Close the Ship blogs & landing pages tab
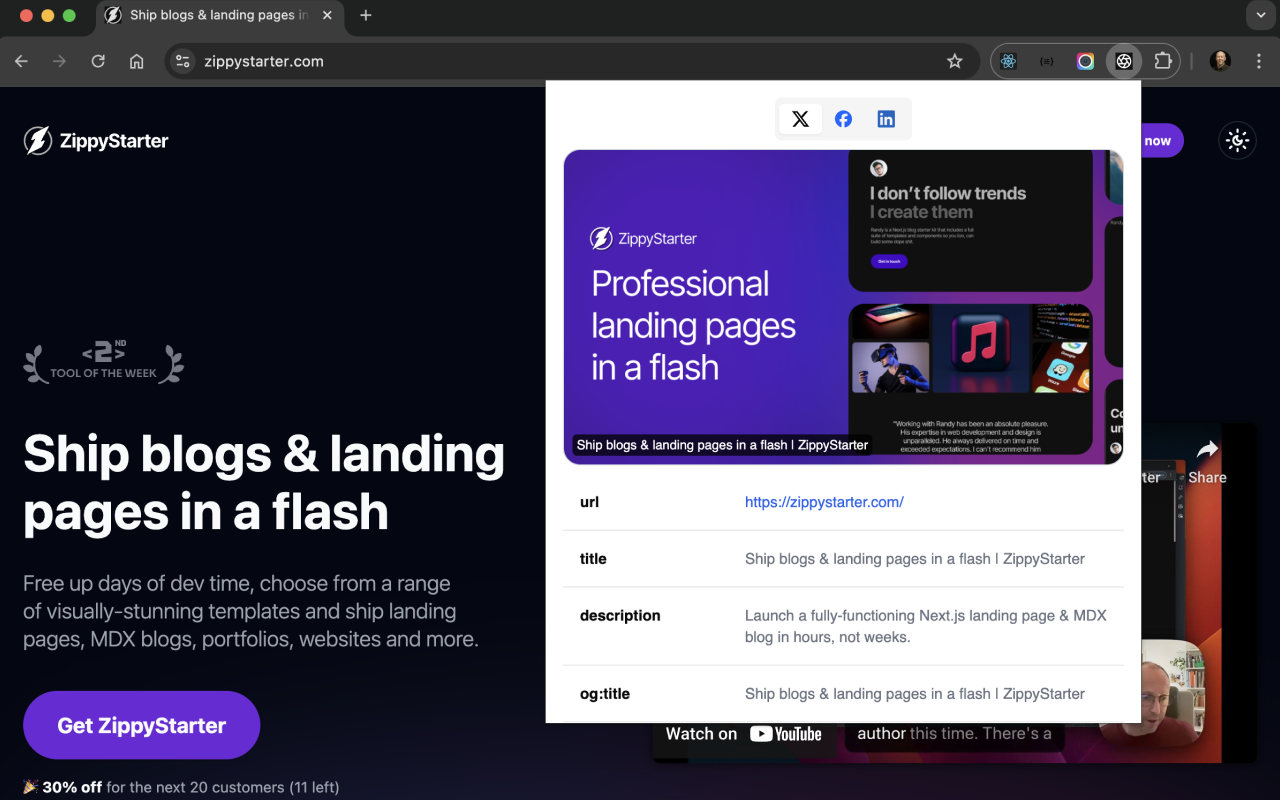 (x=327, y=15)
